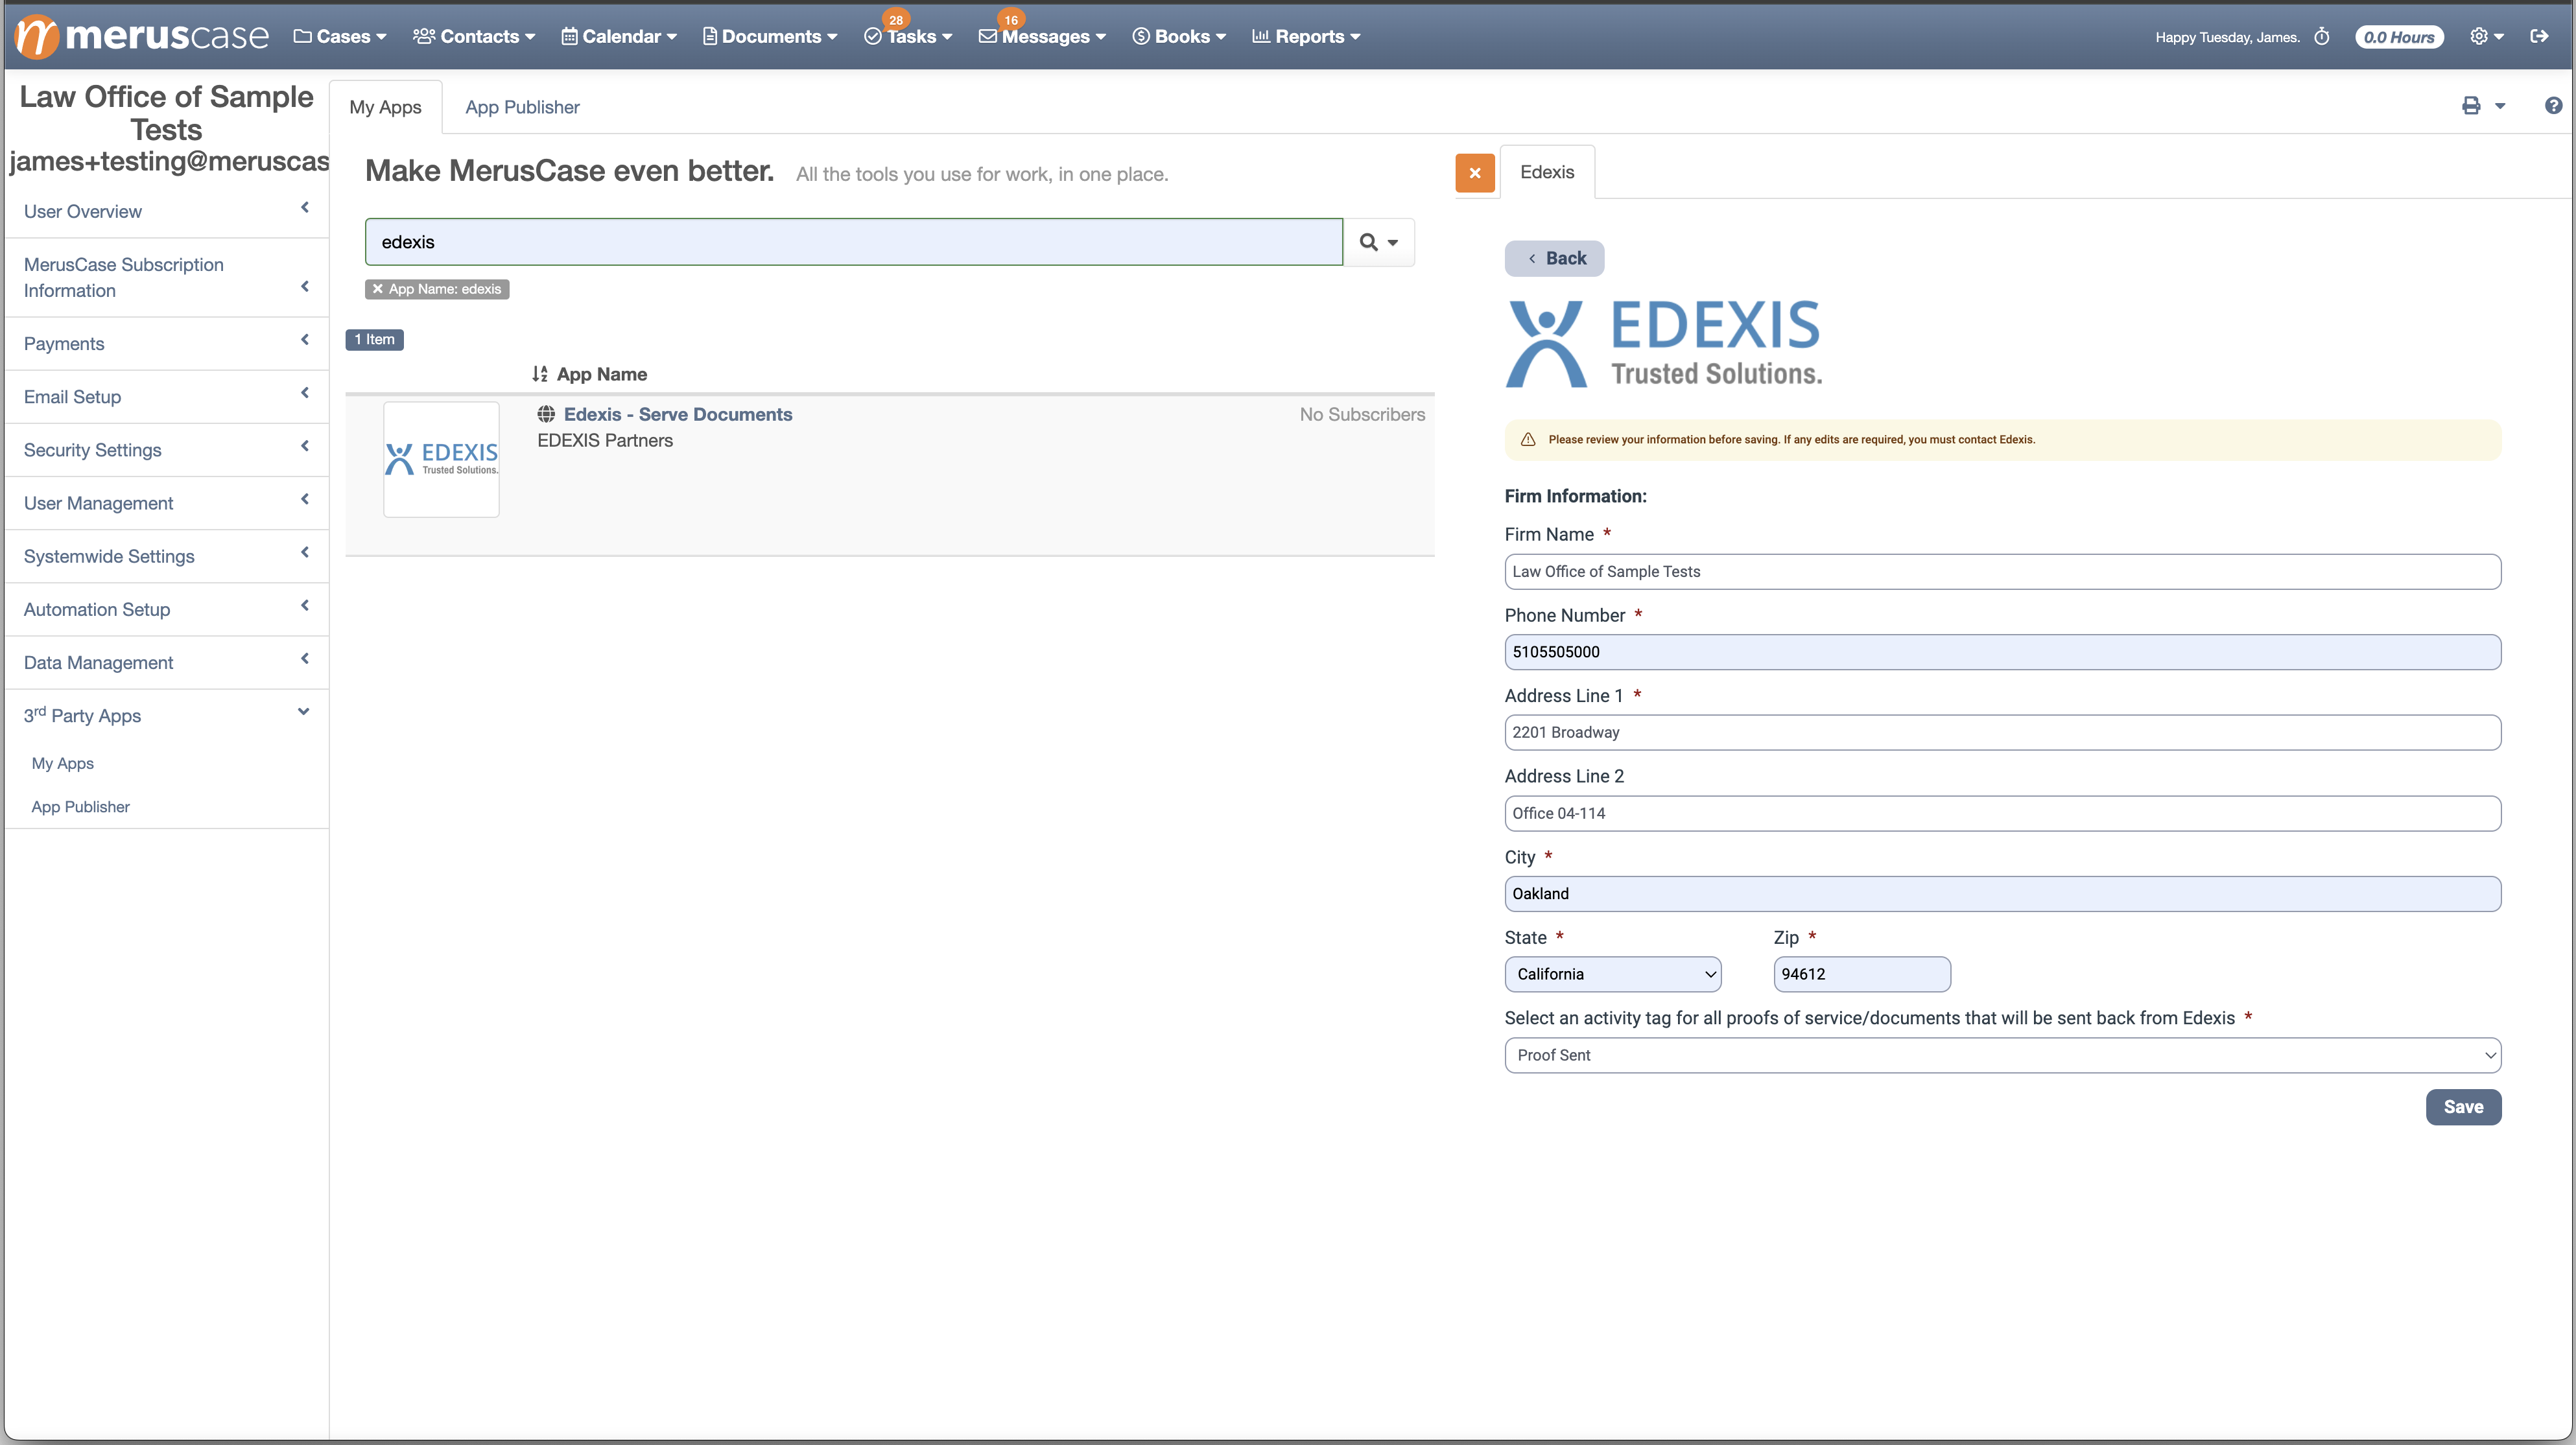This screenshot has height=1445, width=2576.
Task: Open the Contacts menu
Action: click(x=474, y=37)
